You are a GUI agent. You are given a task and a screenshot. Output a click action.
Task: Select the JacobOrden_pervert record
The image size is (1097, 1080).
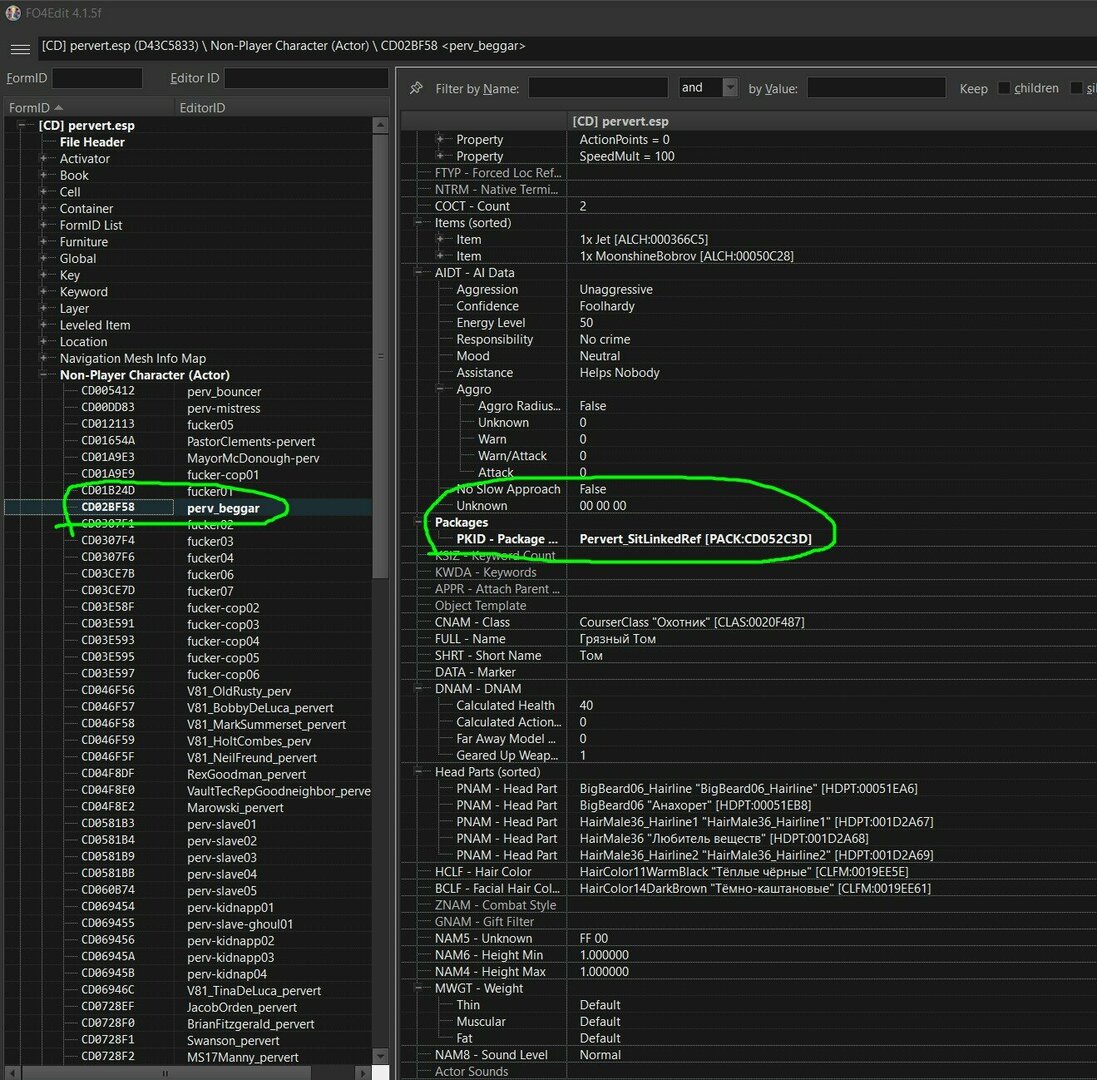coord(241,1007)
